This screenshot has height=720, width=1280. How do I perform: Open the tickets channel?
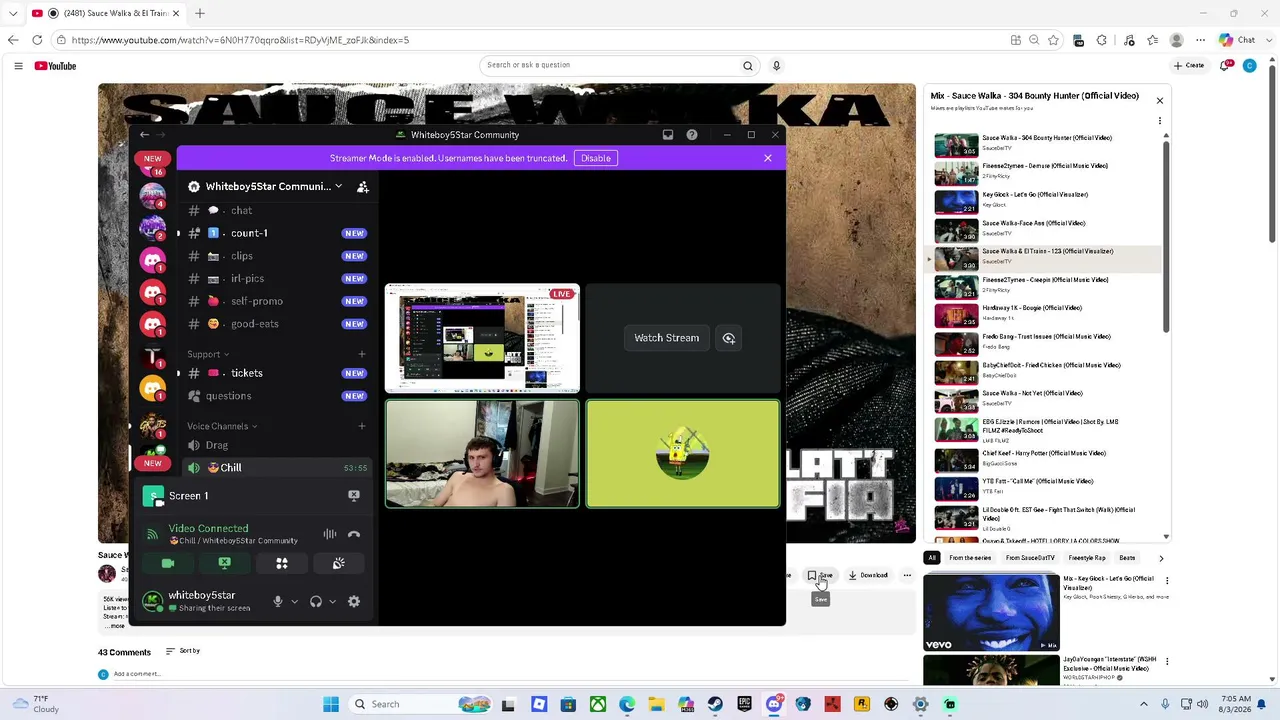coord(278,373)
